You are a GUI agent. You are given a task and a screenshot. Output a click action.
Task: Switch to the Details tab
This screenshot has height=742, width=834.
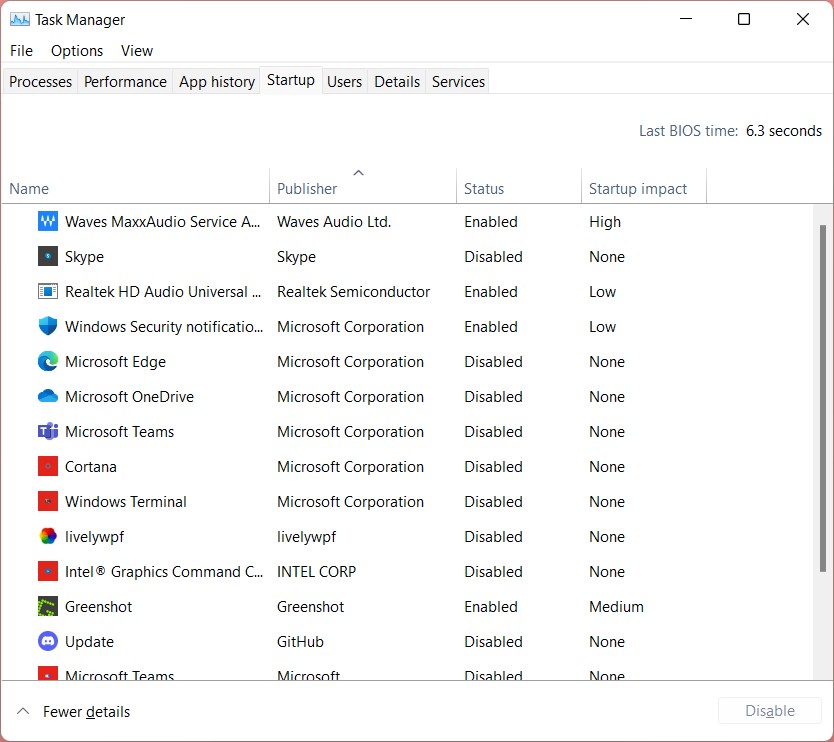tap(397, 82)
